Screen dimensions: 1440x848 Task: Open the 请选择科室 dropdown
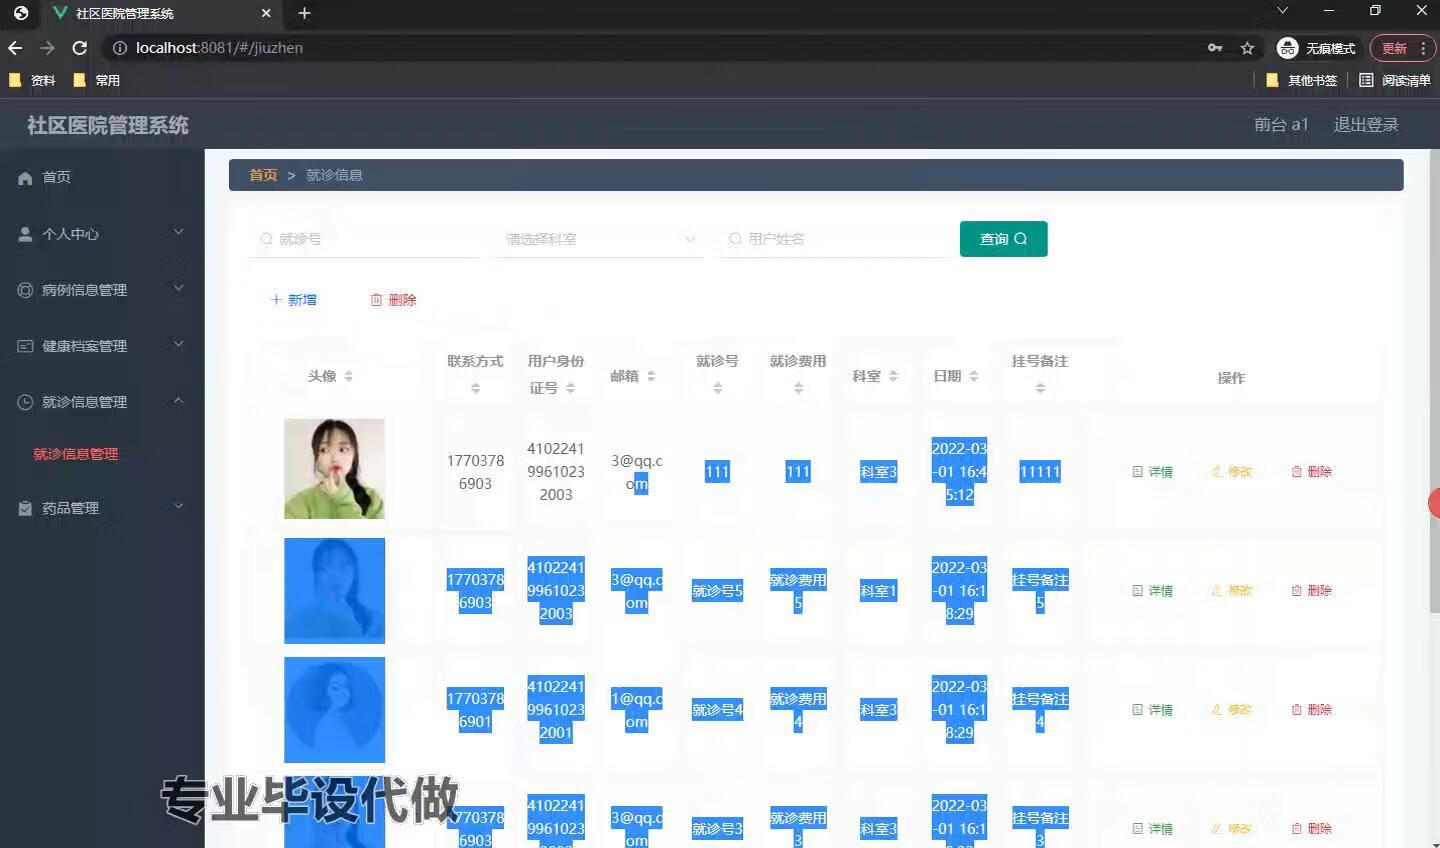599,239
